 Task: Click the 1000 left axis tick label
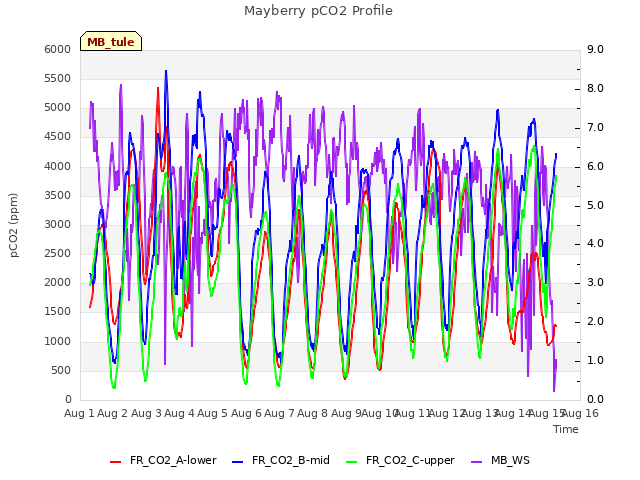pos(58,341)
